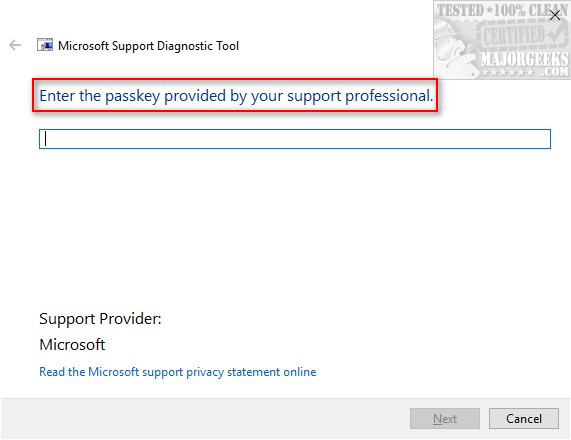The height and width of the screenshot is (440, 571).
Task: Go back using the left arrow icon
Action: (15, 46)
